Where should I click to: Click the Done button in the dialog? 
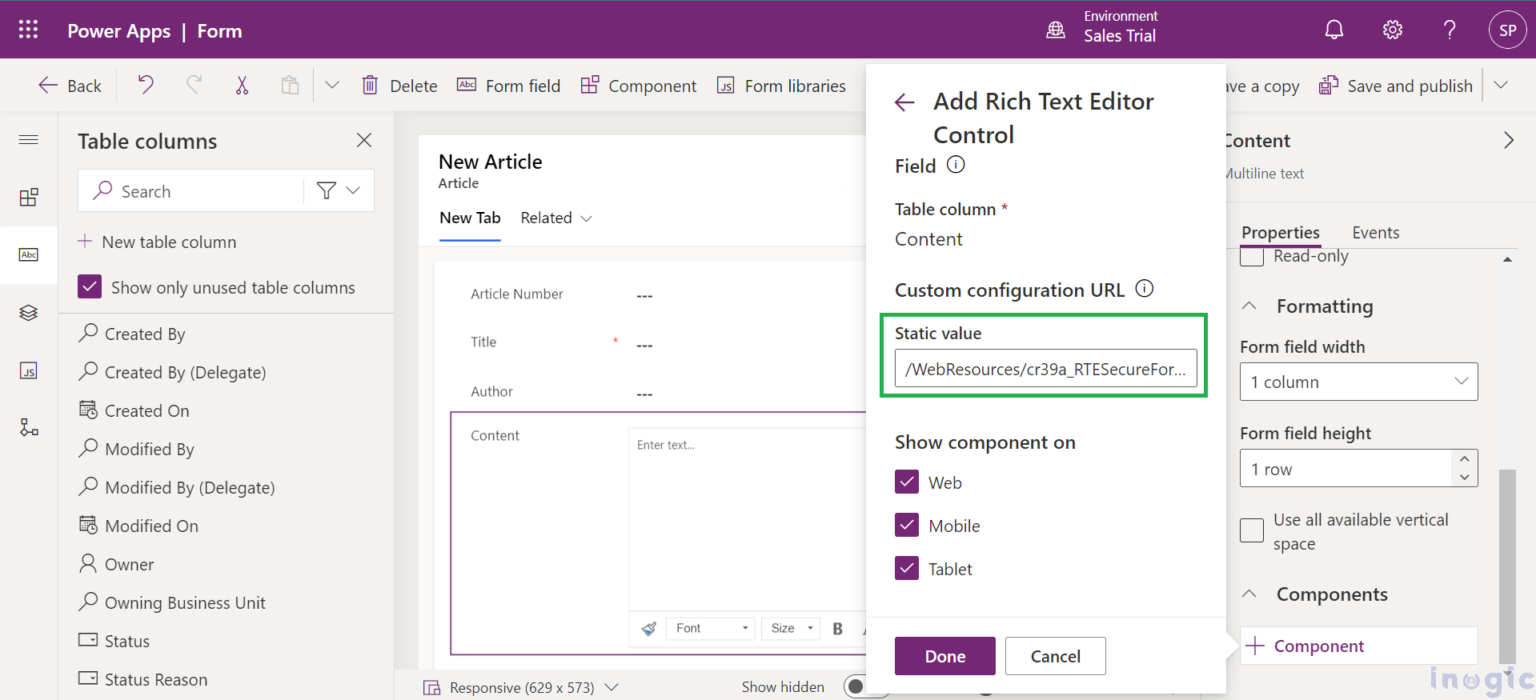coord(944,655)
